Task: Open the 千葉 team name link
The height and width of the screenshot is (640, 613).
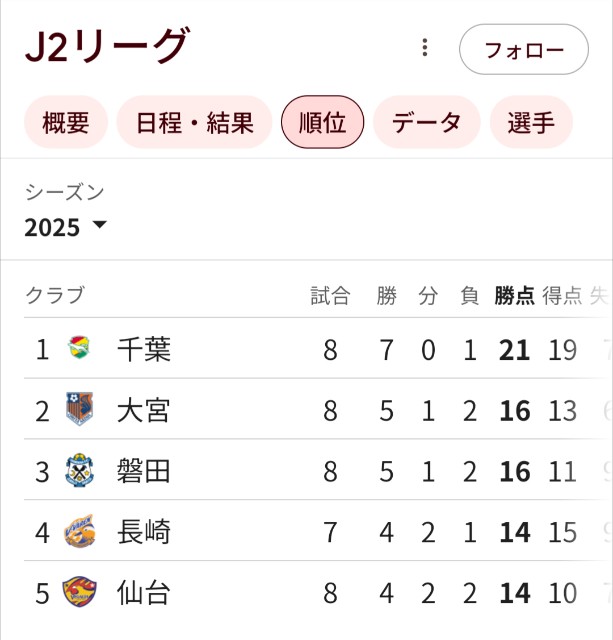Action: point(144,349)
